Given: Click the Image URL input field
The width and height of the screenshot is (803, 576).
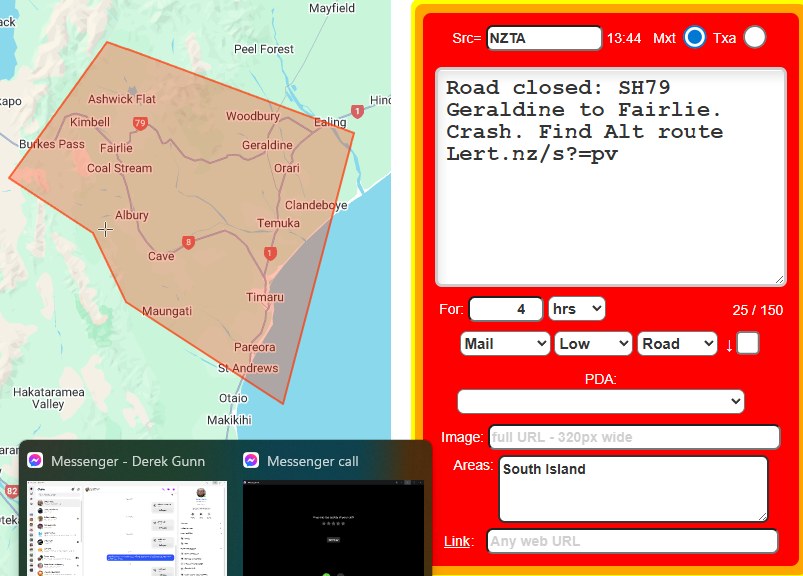Looking at the screenshot, I should tap(634, 437).
